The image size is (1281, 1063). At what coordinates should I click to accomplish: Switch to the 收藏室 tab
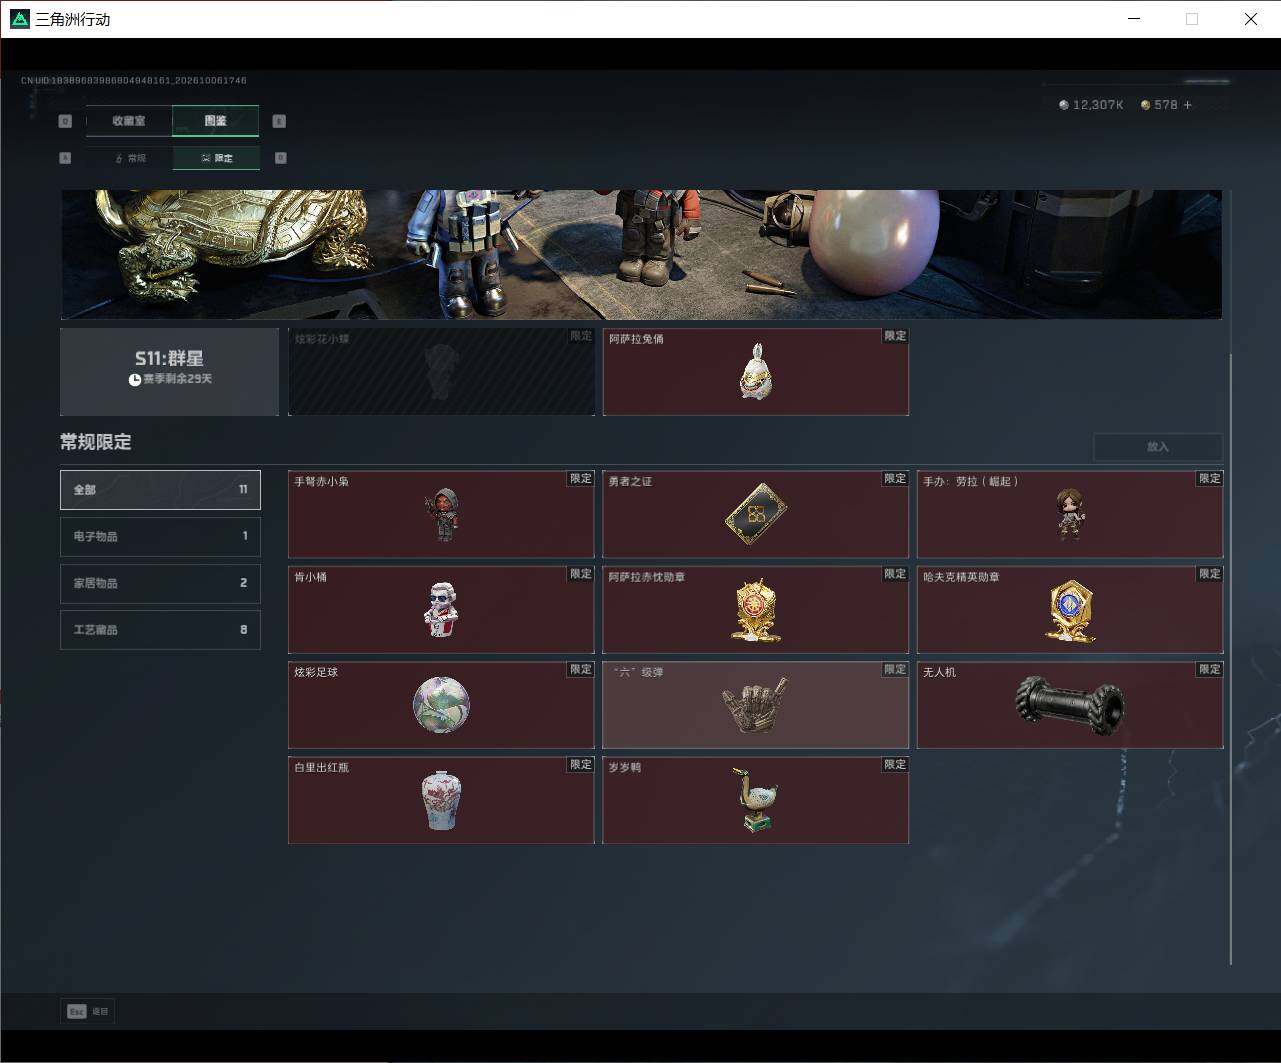coord(129,121)
